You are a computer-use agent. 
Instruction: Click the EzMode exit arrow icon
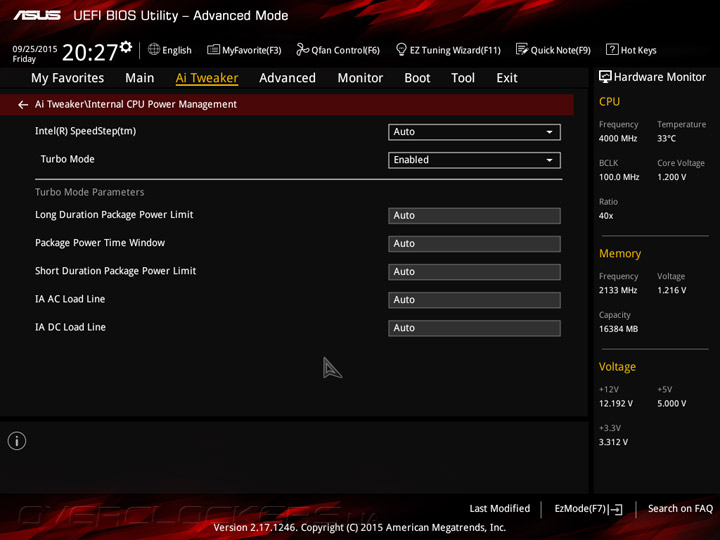pos(616,509)
